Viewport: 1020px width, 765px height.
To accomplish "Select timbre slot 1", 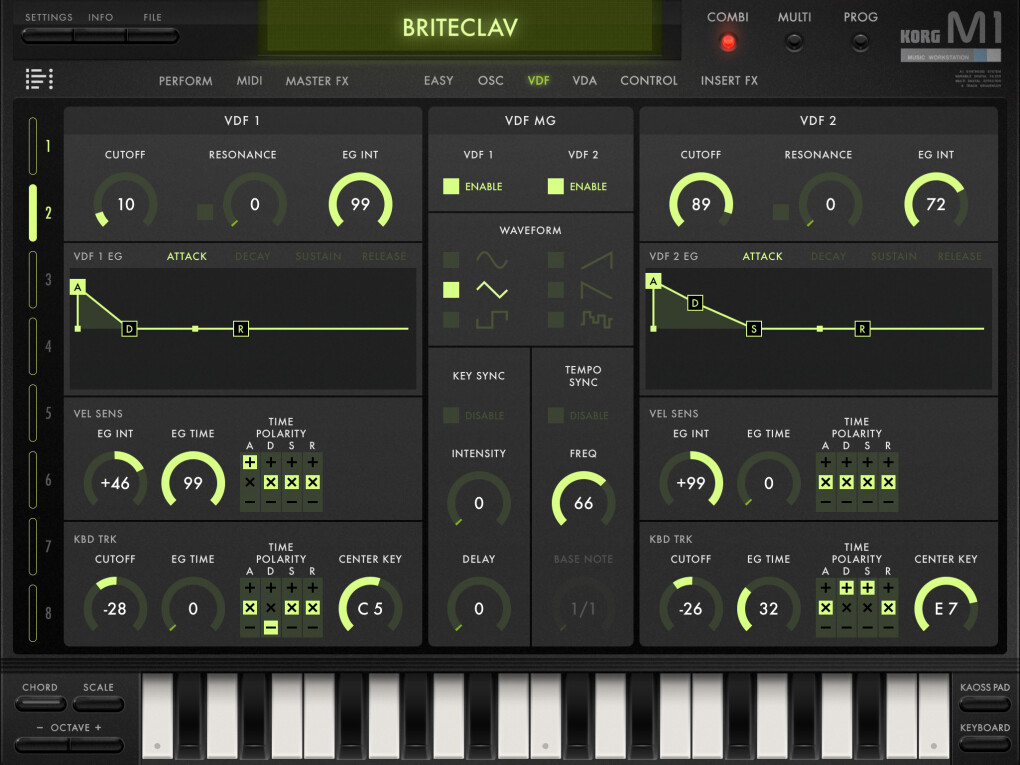I will click(33, 146).
